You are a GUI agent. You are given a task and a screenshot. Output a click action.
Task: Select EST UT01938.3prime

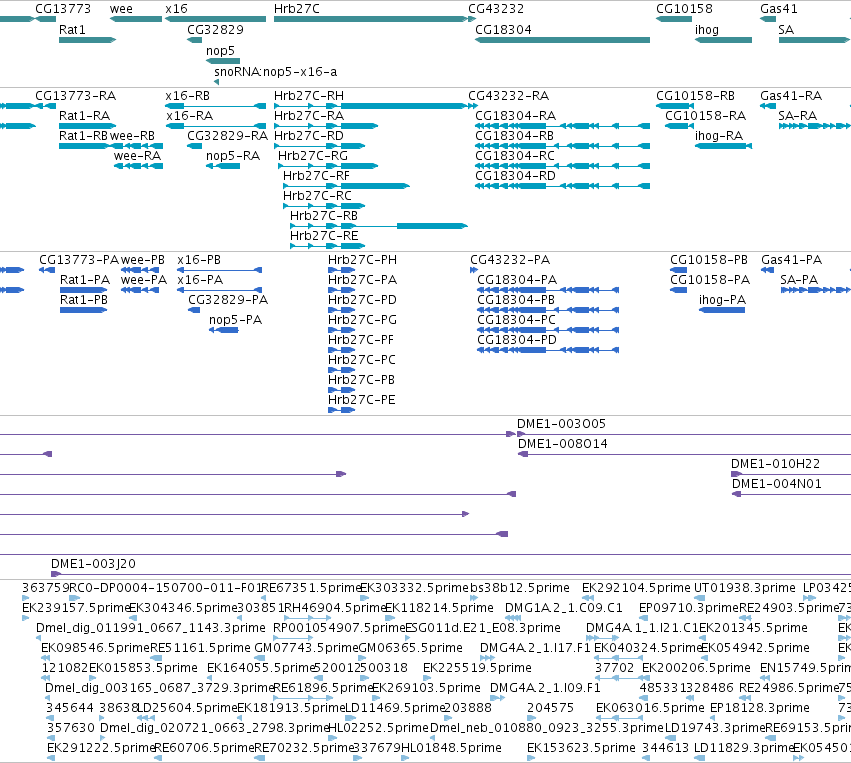(700, 598)
